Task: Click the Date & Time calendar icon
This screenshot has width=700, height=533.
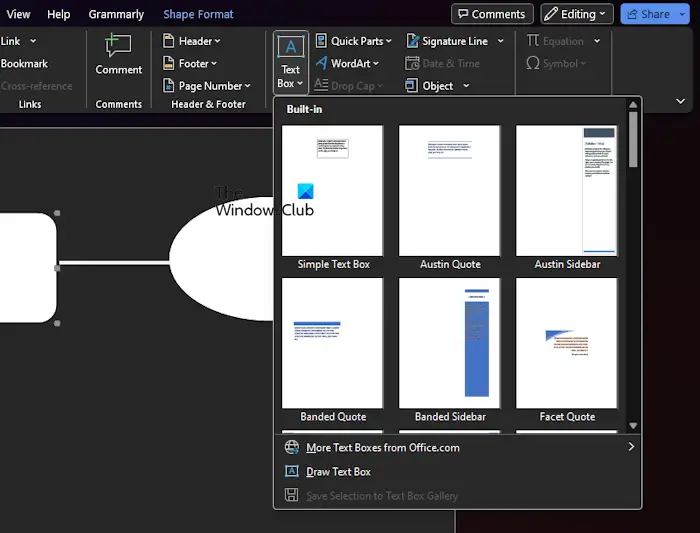Action: 412,63
